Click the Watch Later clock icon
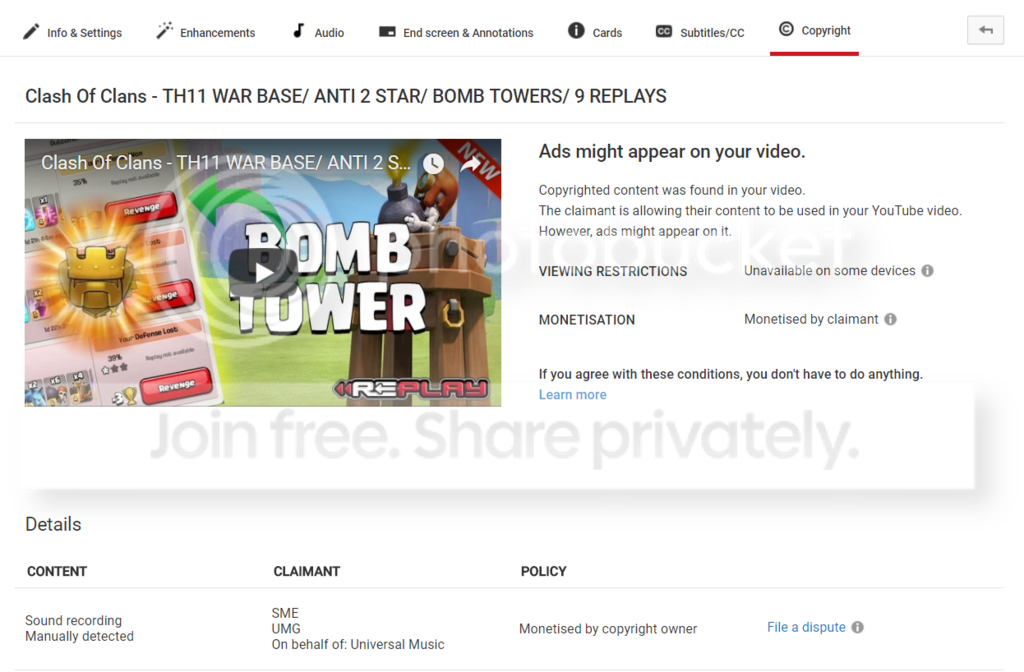This screenshot has width=1024, height=672. coord(432,163)
